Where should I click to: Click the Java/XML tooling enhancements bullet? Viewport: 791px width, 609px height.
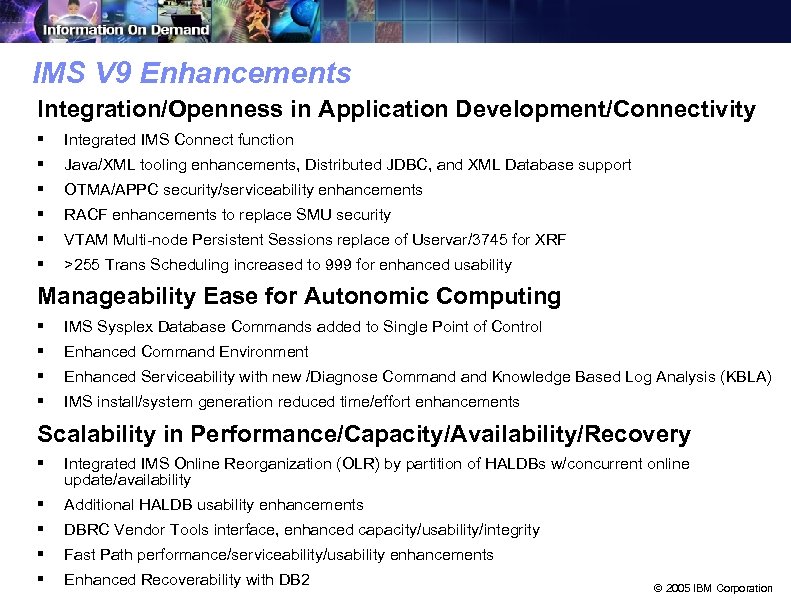[348, 165]
